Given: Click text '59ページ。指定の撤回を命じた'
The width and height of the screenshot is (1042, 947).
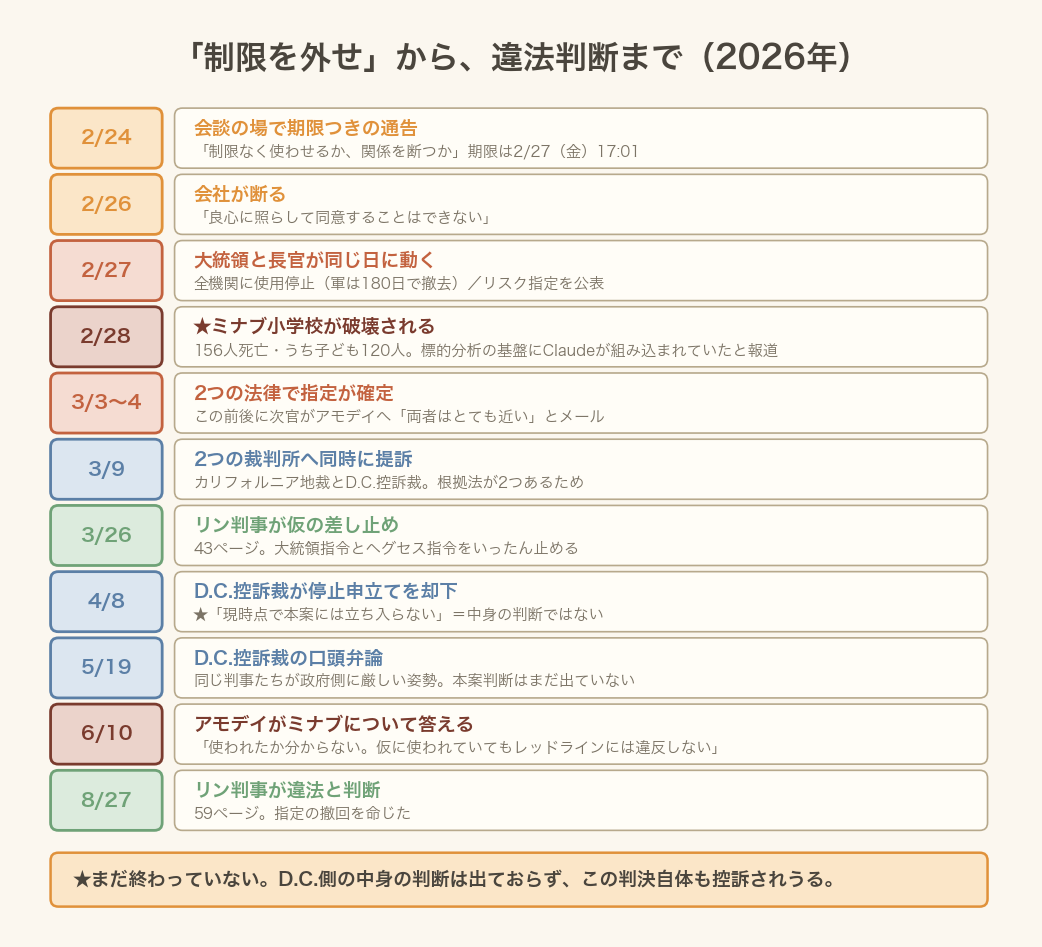Looking at the screenshot, I should pos(302,813).
